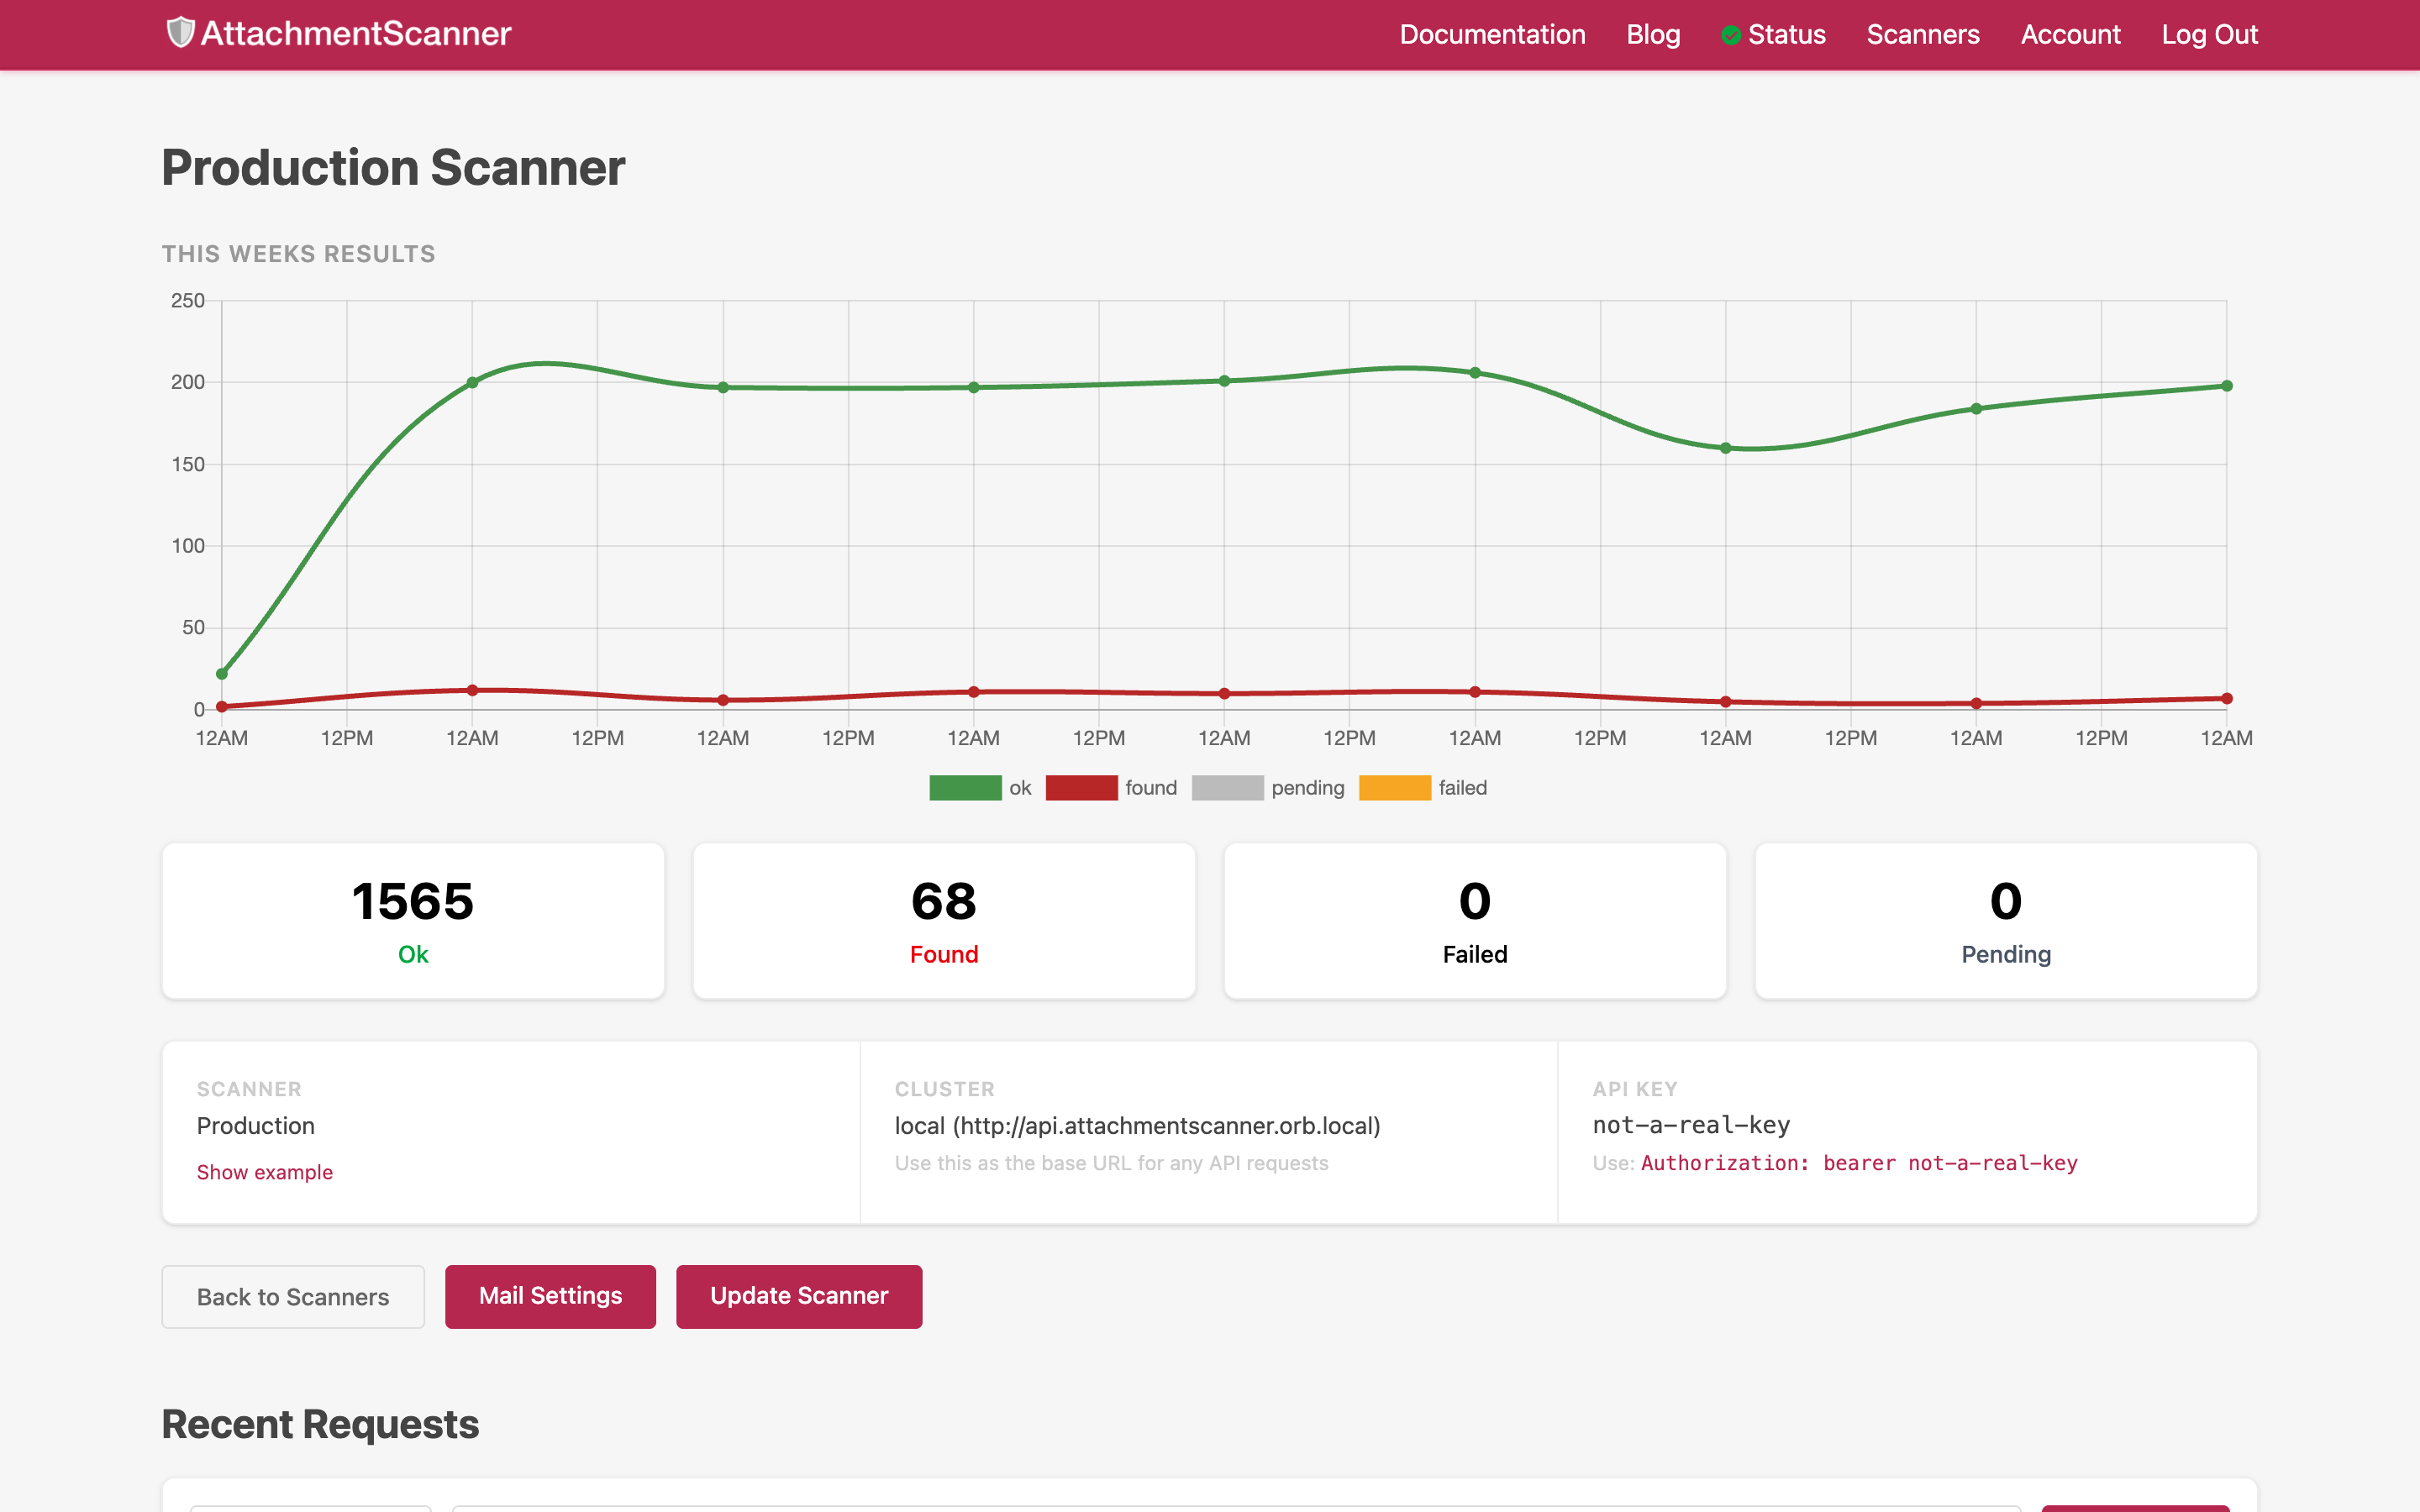Open the Documentation page

coord(1491,35)
